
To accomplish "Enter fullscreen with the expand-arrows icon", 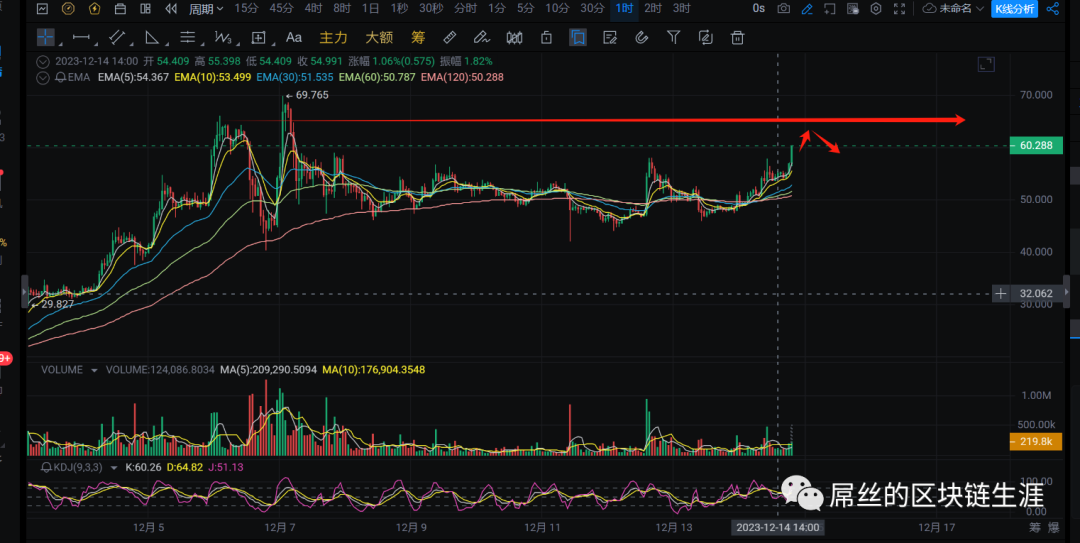I will point(900,8).
